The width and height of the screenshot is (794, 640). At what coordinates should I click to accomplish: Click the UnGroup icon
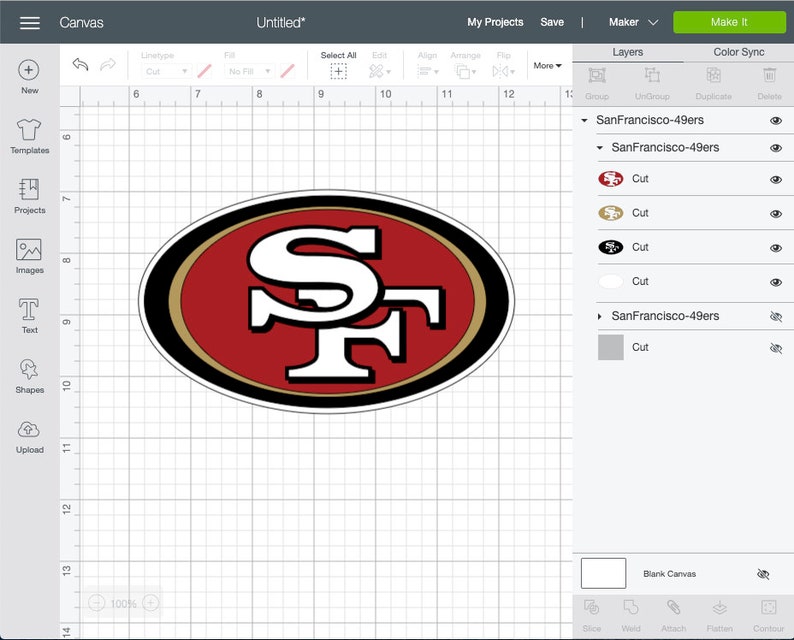pyautogui.click(x=652, y=84)
